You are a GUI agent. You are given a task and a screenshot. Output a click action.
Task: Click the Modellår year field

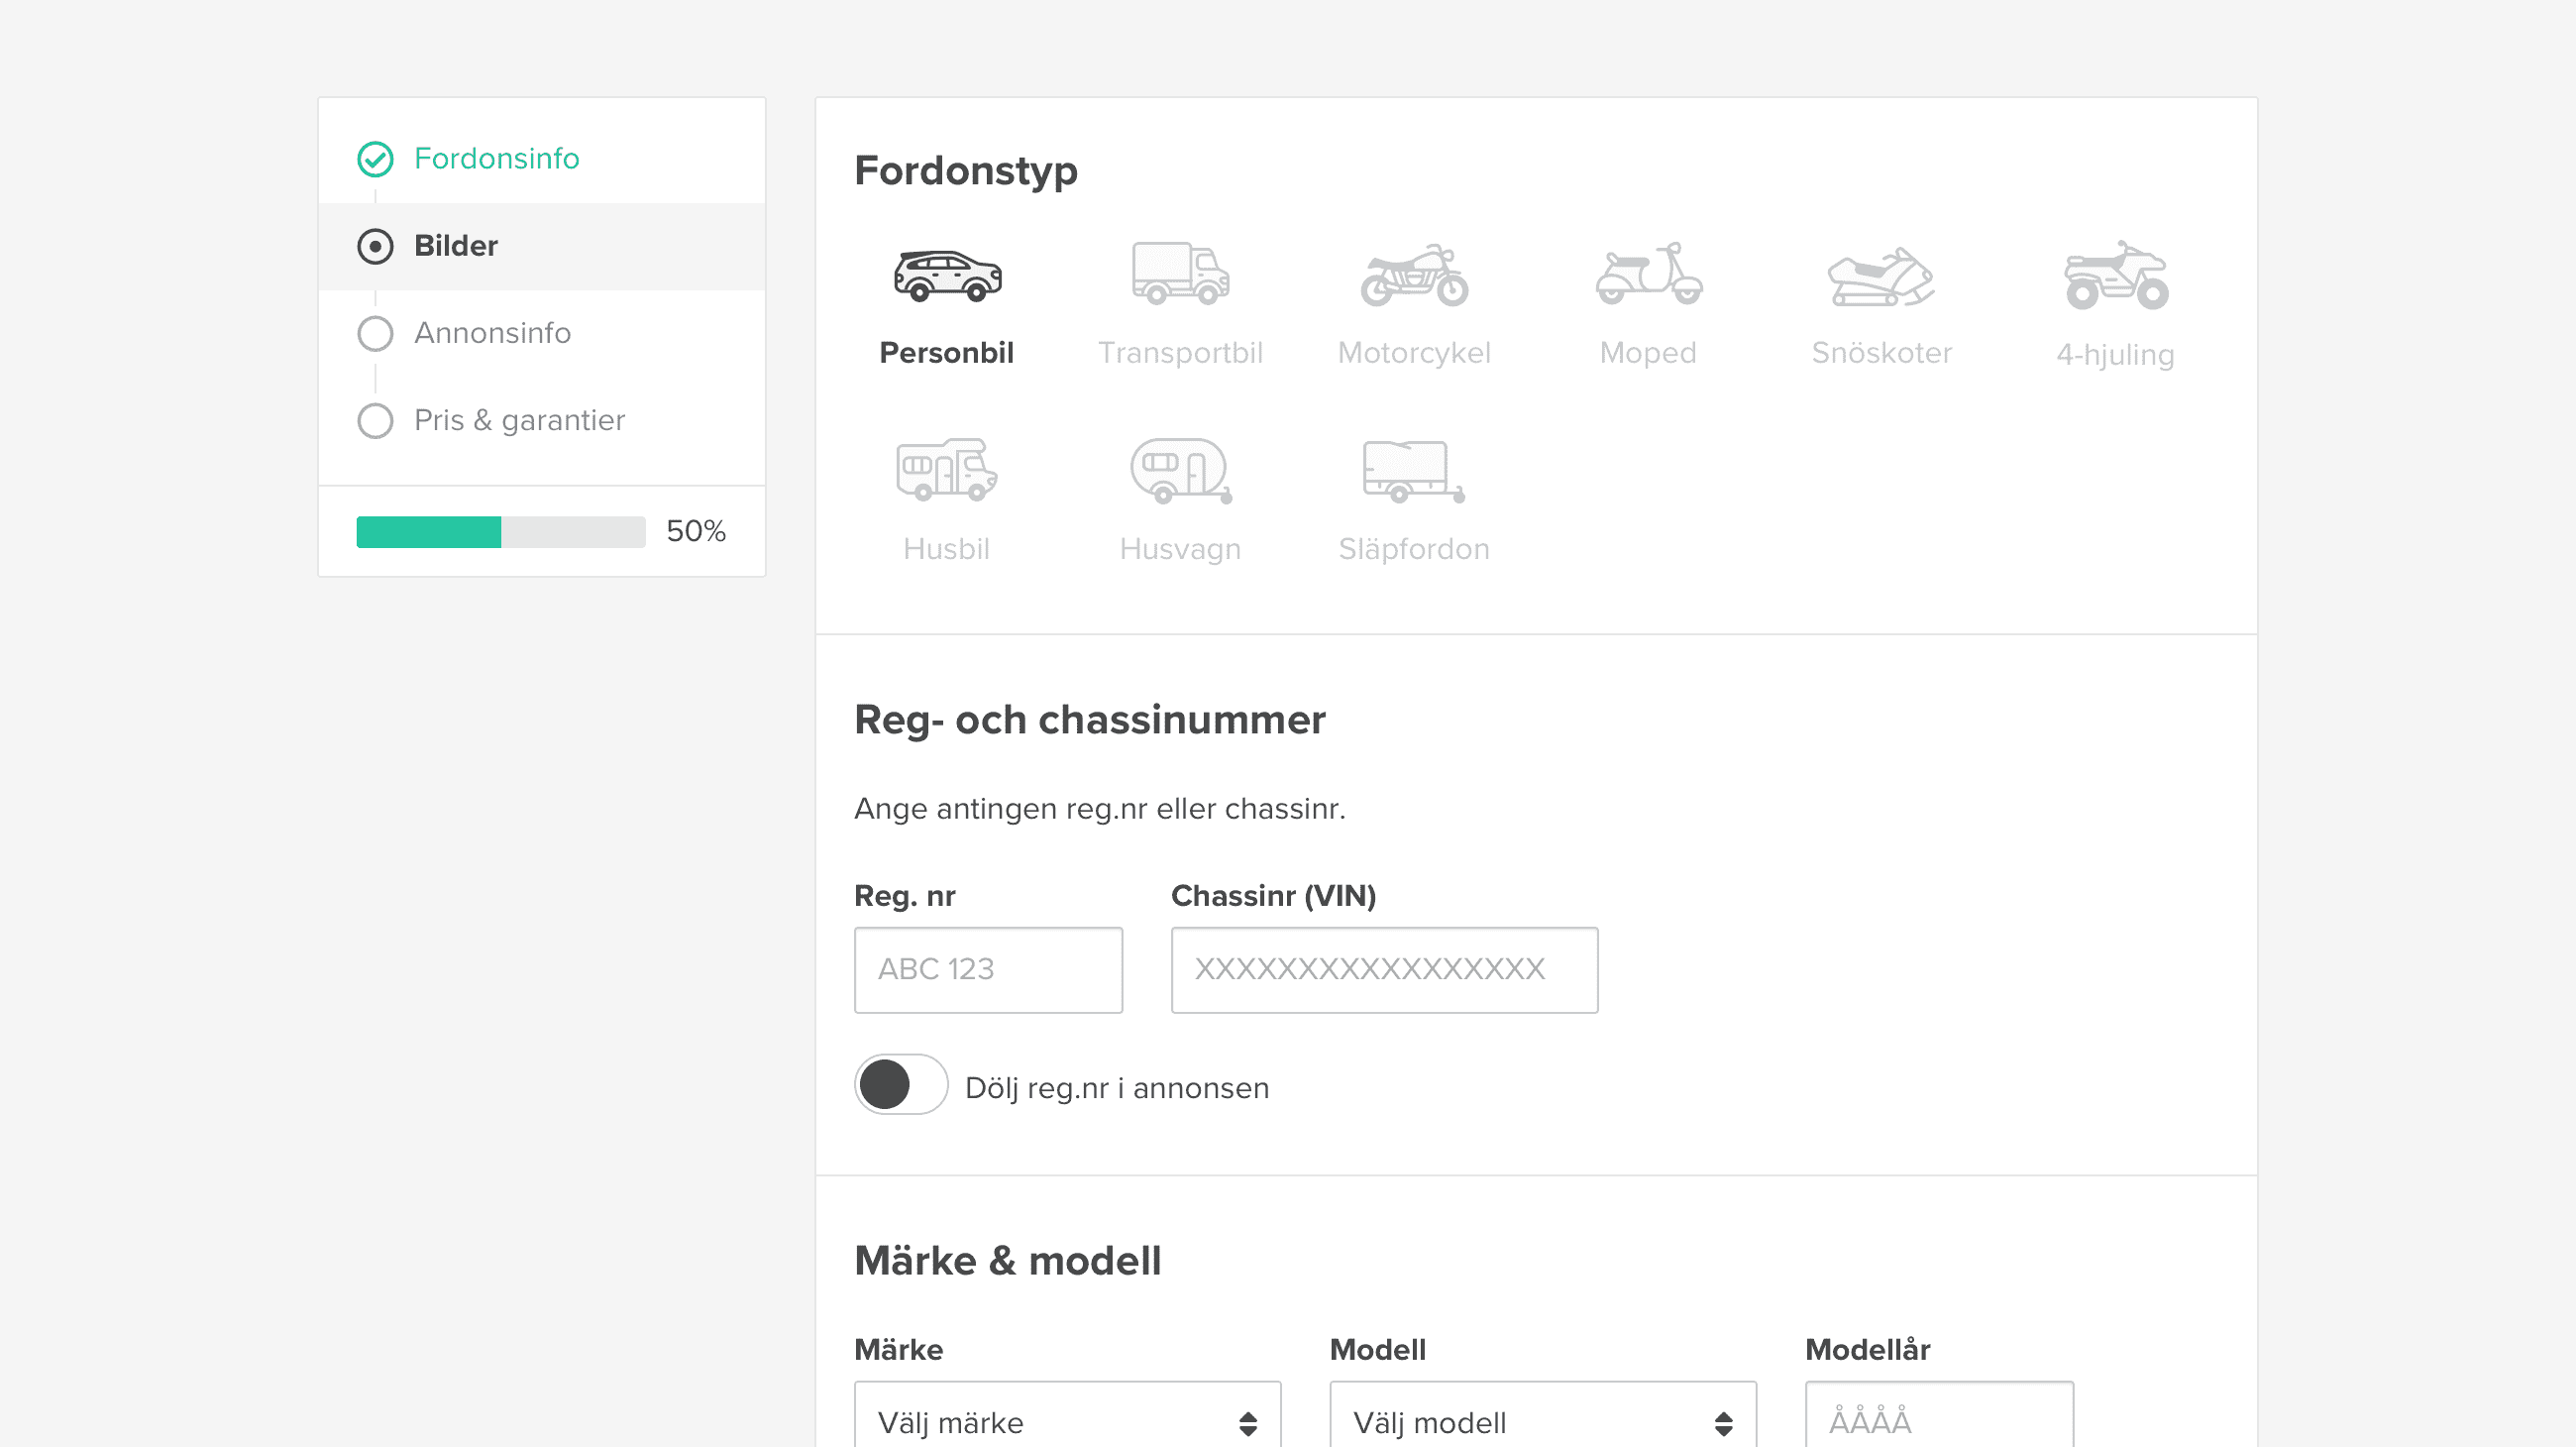pyautogui.click(x=1938, y=1421)
